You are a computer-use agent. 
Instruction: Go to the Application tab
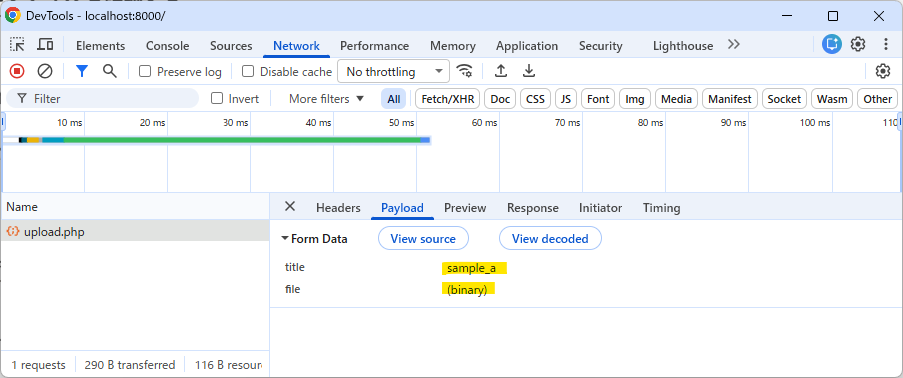[x=527, y=46]
